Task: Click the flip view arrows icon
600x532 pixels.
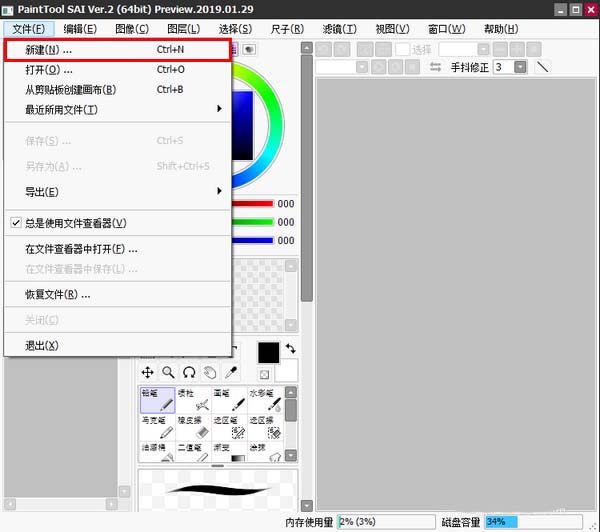Action: tap(435, 67)
